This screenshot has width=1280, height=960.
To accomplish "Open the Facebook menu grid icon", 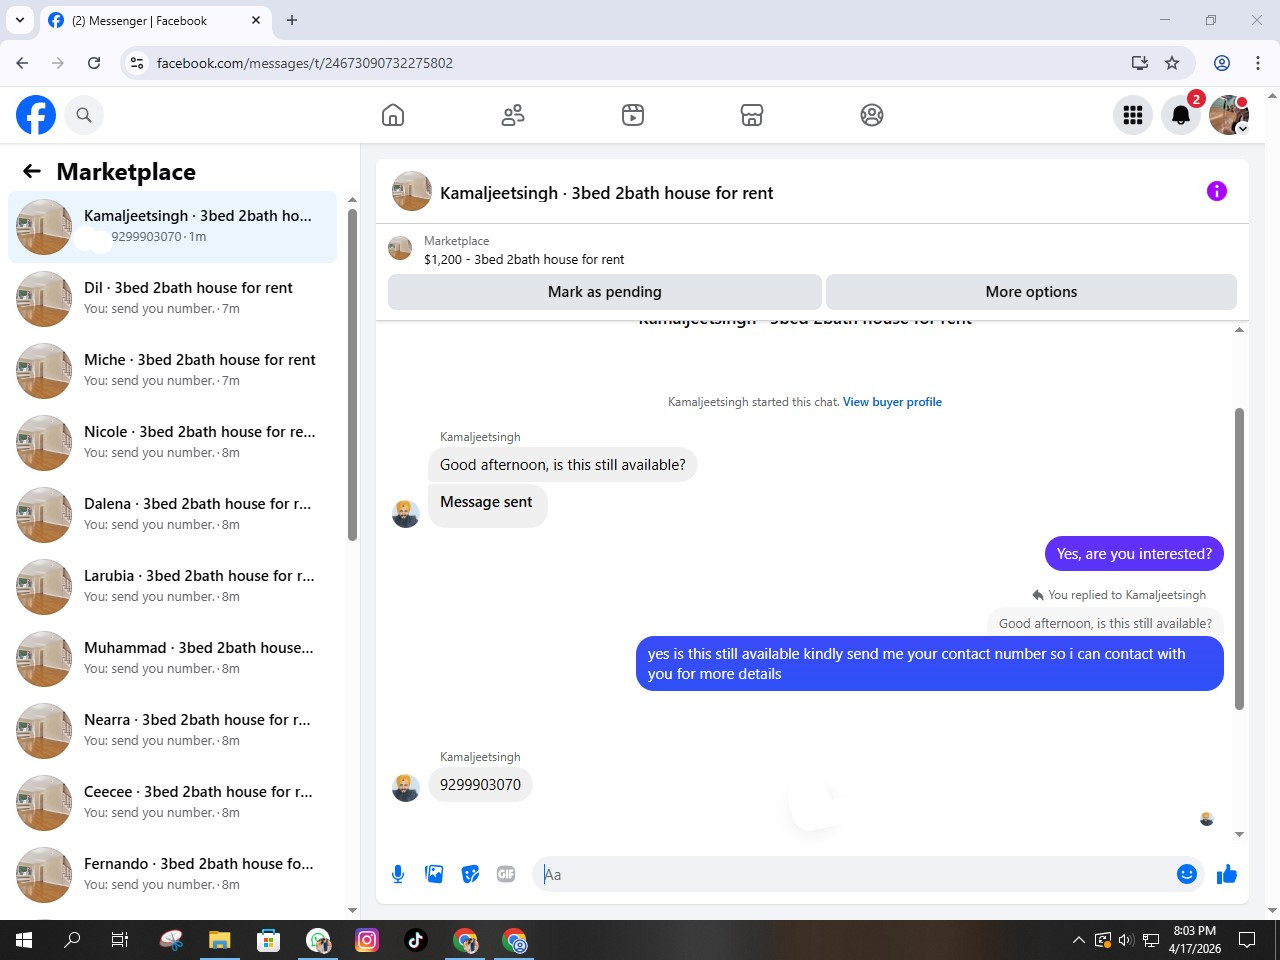I will coord(1133,115).
